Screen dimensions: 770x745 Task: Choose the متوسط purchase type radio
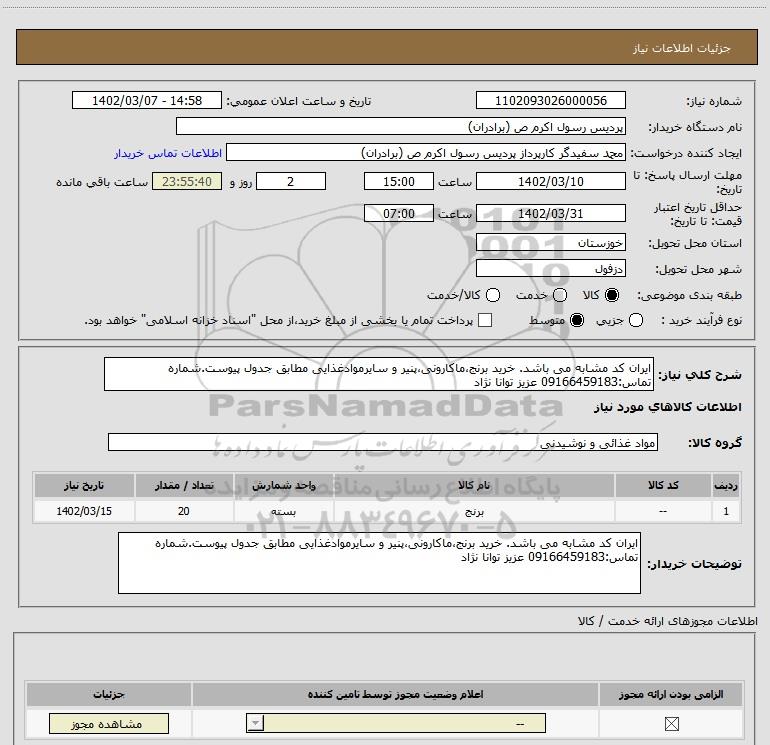pyautogui.click(x=577, y=321)
